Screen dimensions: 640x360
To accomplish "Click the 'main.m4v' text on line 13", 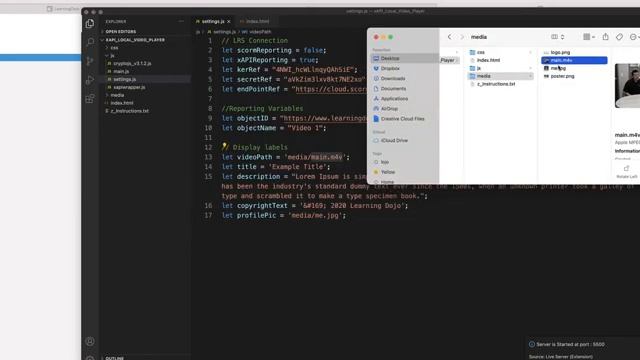I will coord(327,157).
